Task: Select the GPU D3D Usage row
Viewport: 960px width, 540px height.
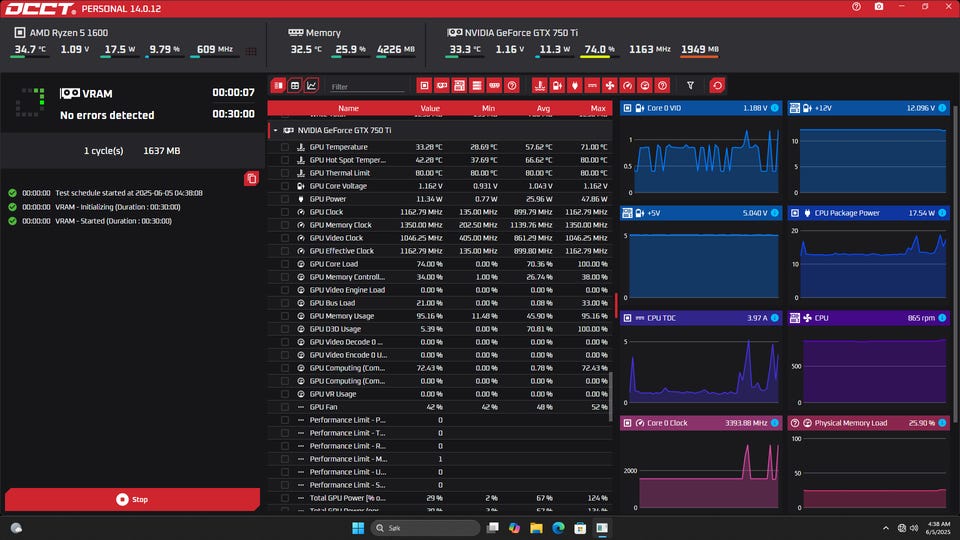Action: pos(440,329)
